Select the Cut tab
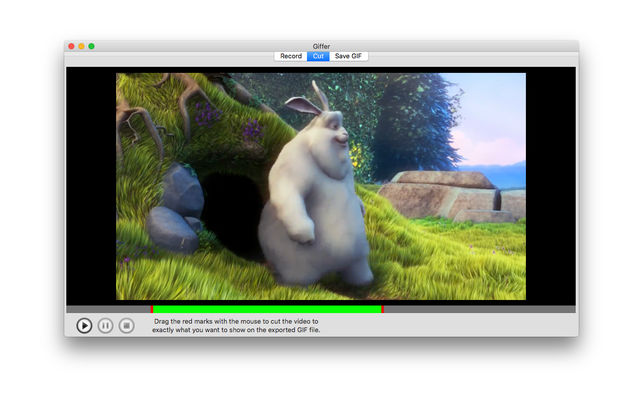 (318, 56)
